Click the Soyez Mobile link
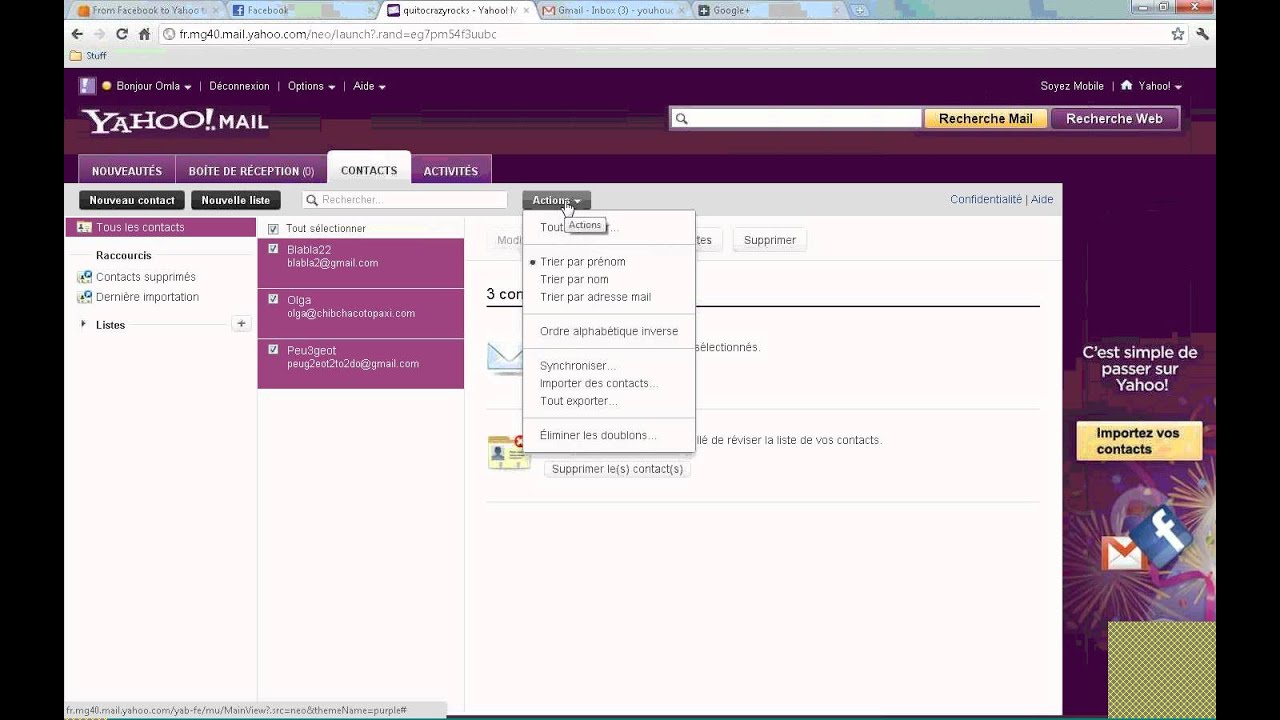The image size is (1280, 720). tap(1072, 86)
